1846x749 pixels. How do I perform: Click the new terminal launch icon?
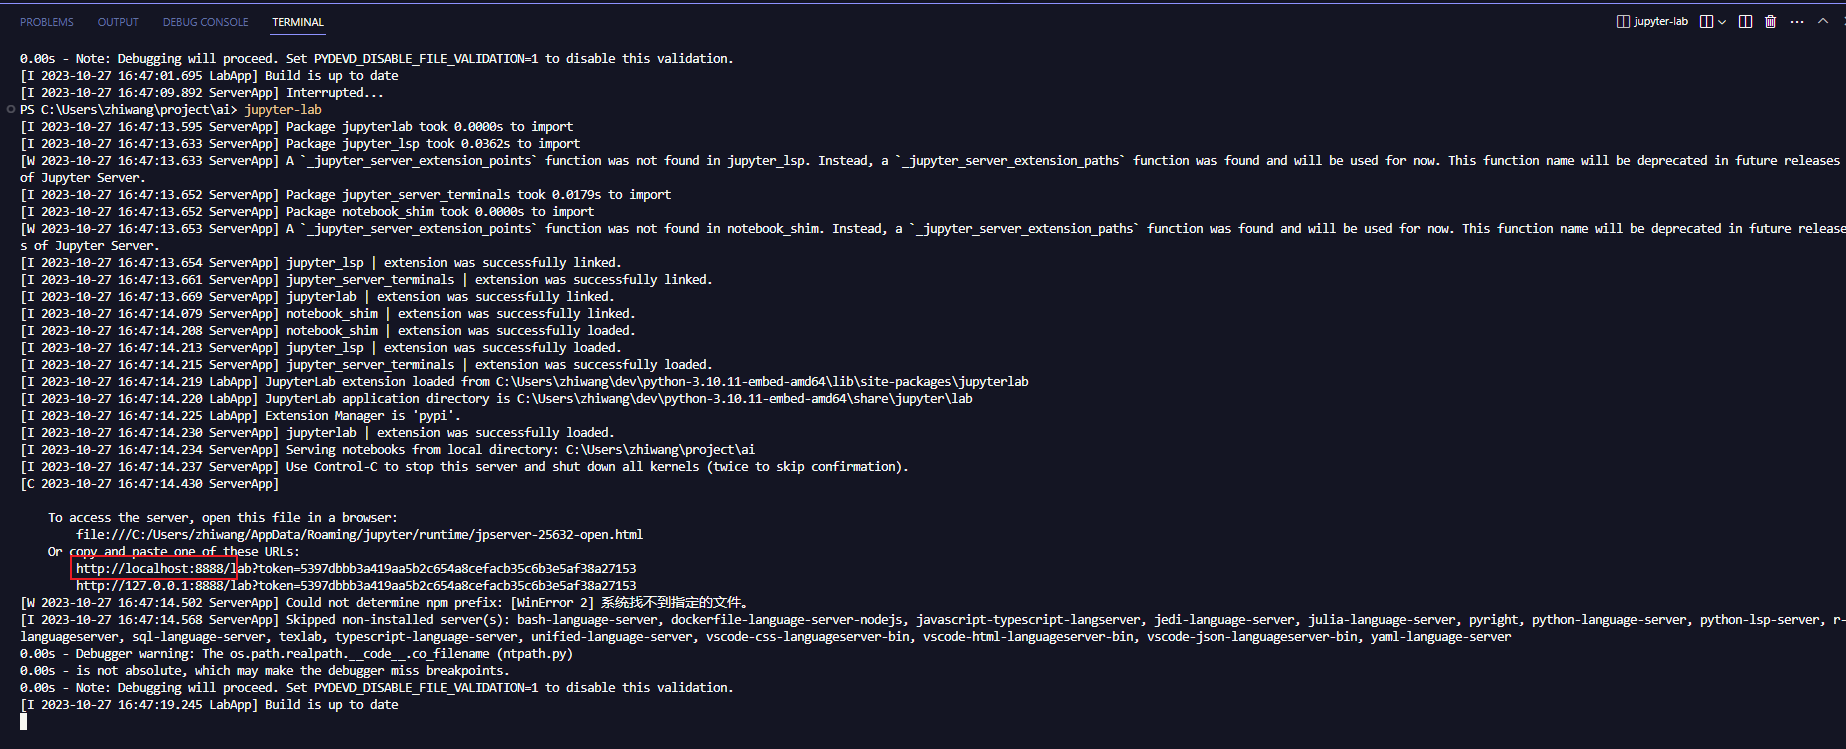pyautogui.click(x=1706, y=21)
